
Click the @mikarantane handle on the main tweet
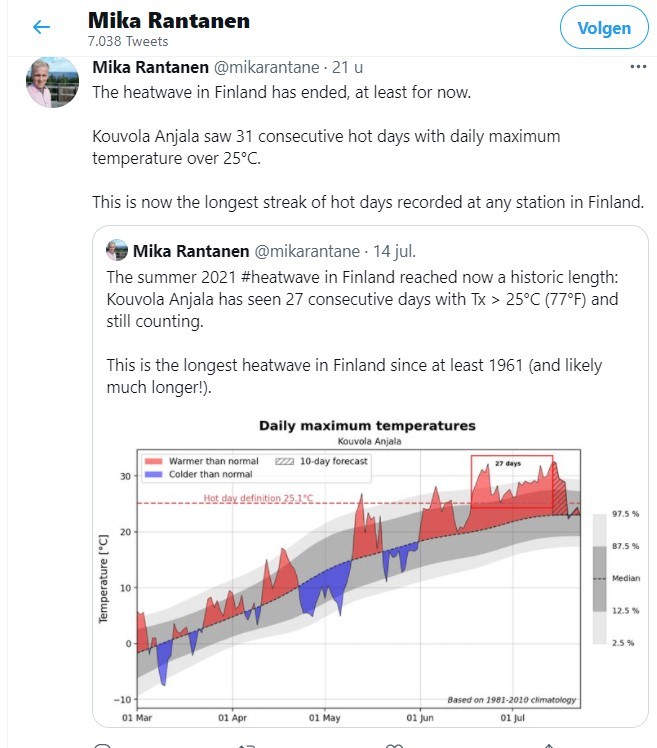(266, 68)
